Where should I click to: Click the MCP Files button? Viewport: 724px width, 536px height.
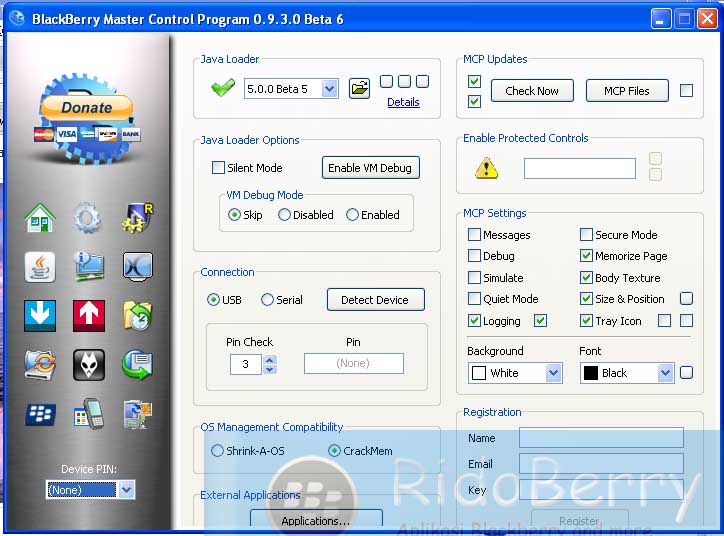[627, 90]
